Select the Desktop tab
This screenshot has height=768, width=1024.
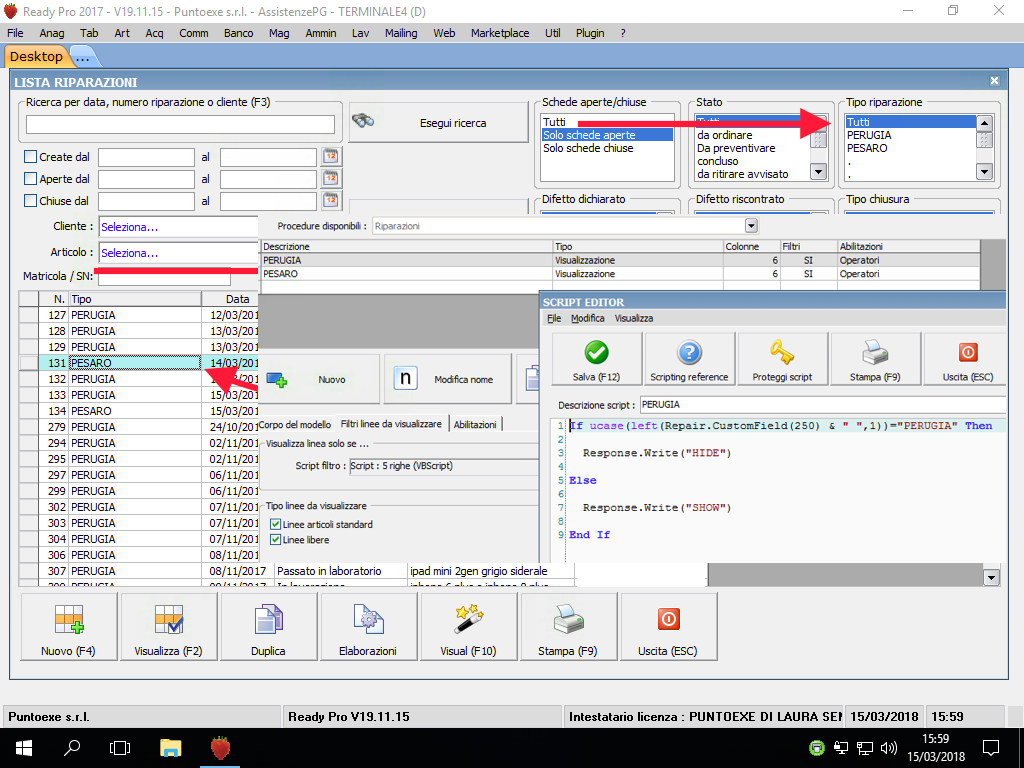pyautogui.click(x=36, y=57)
